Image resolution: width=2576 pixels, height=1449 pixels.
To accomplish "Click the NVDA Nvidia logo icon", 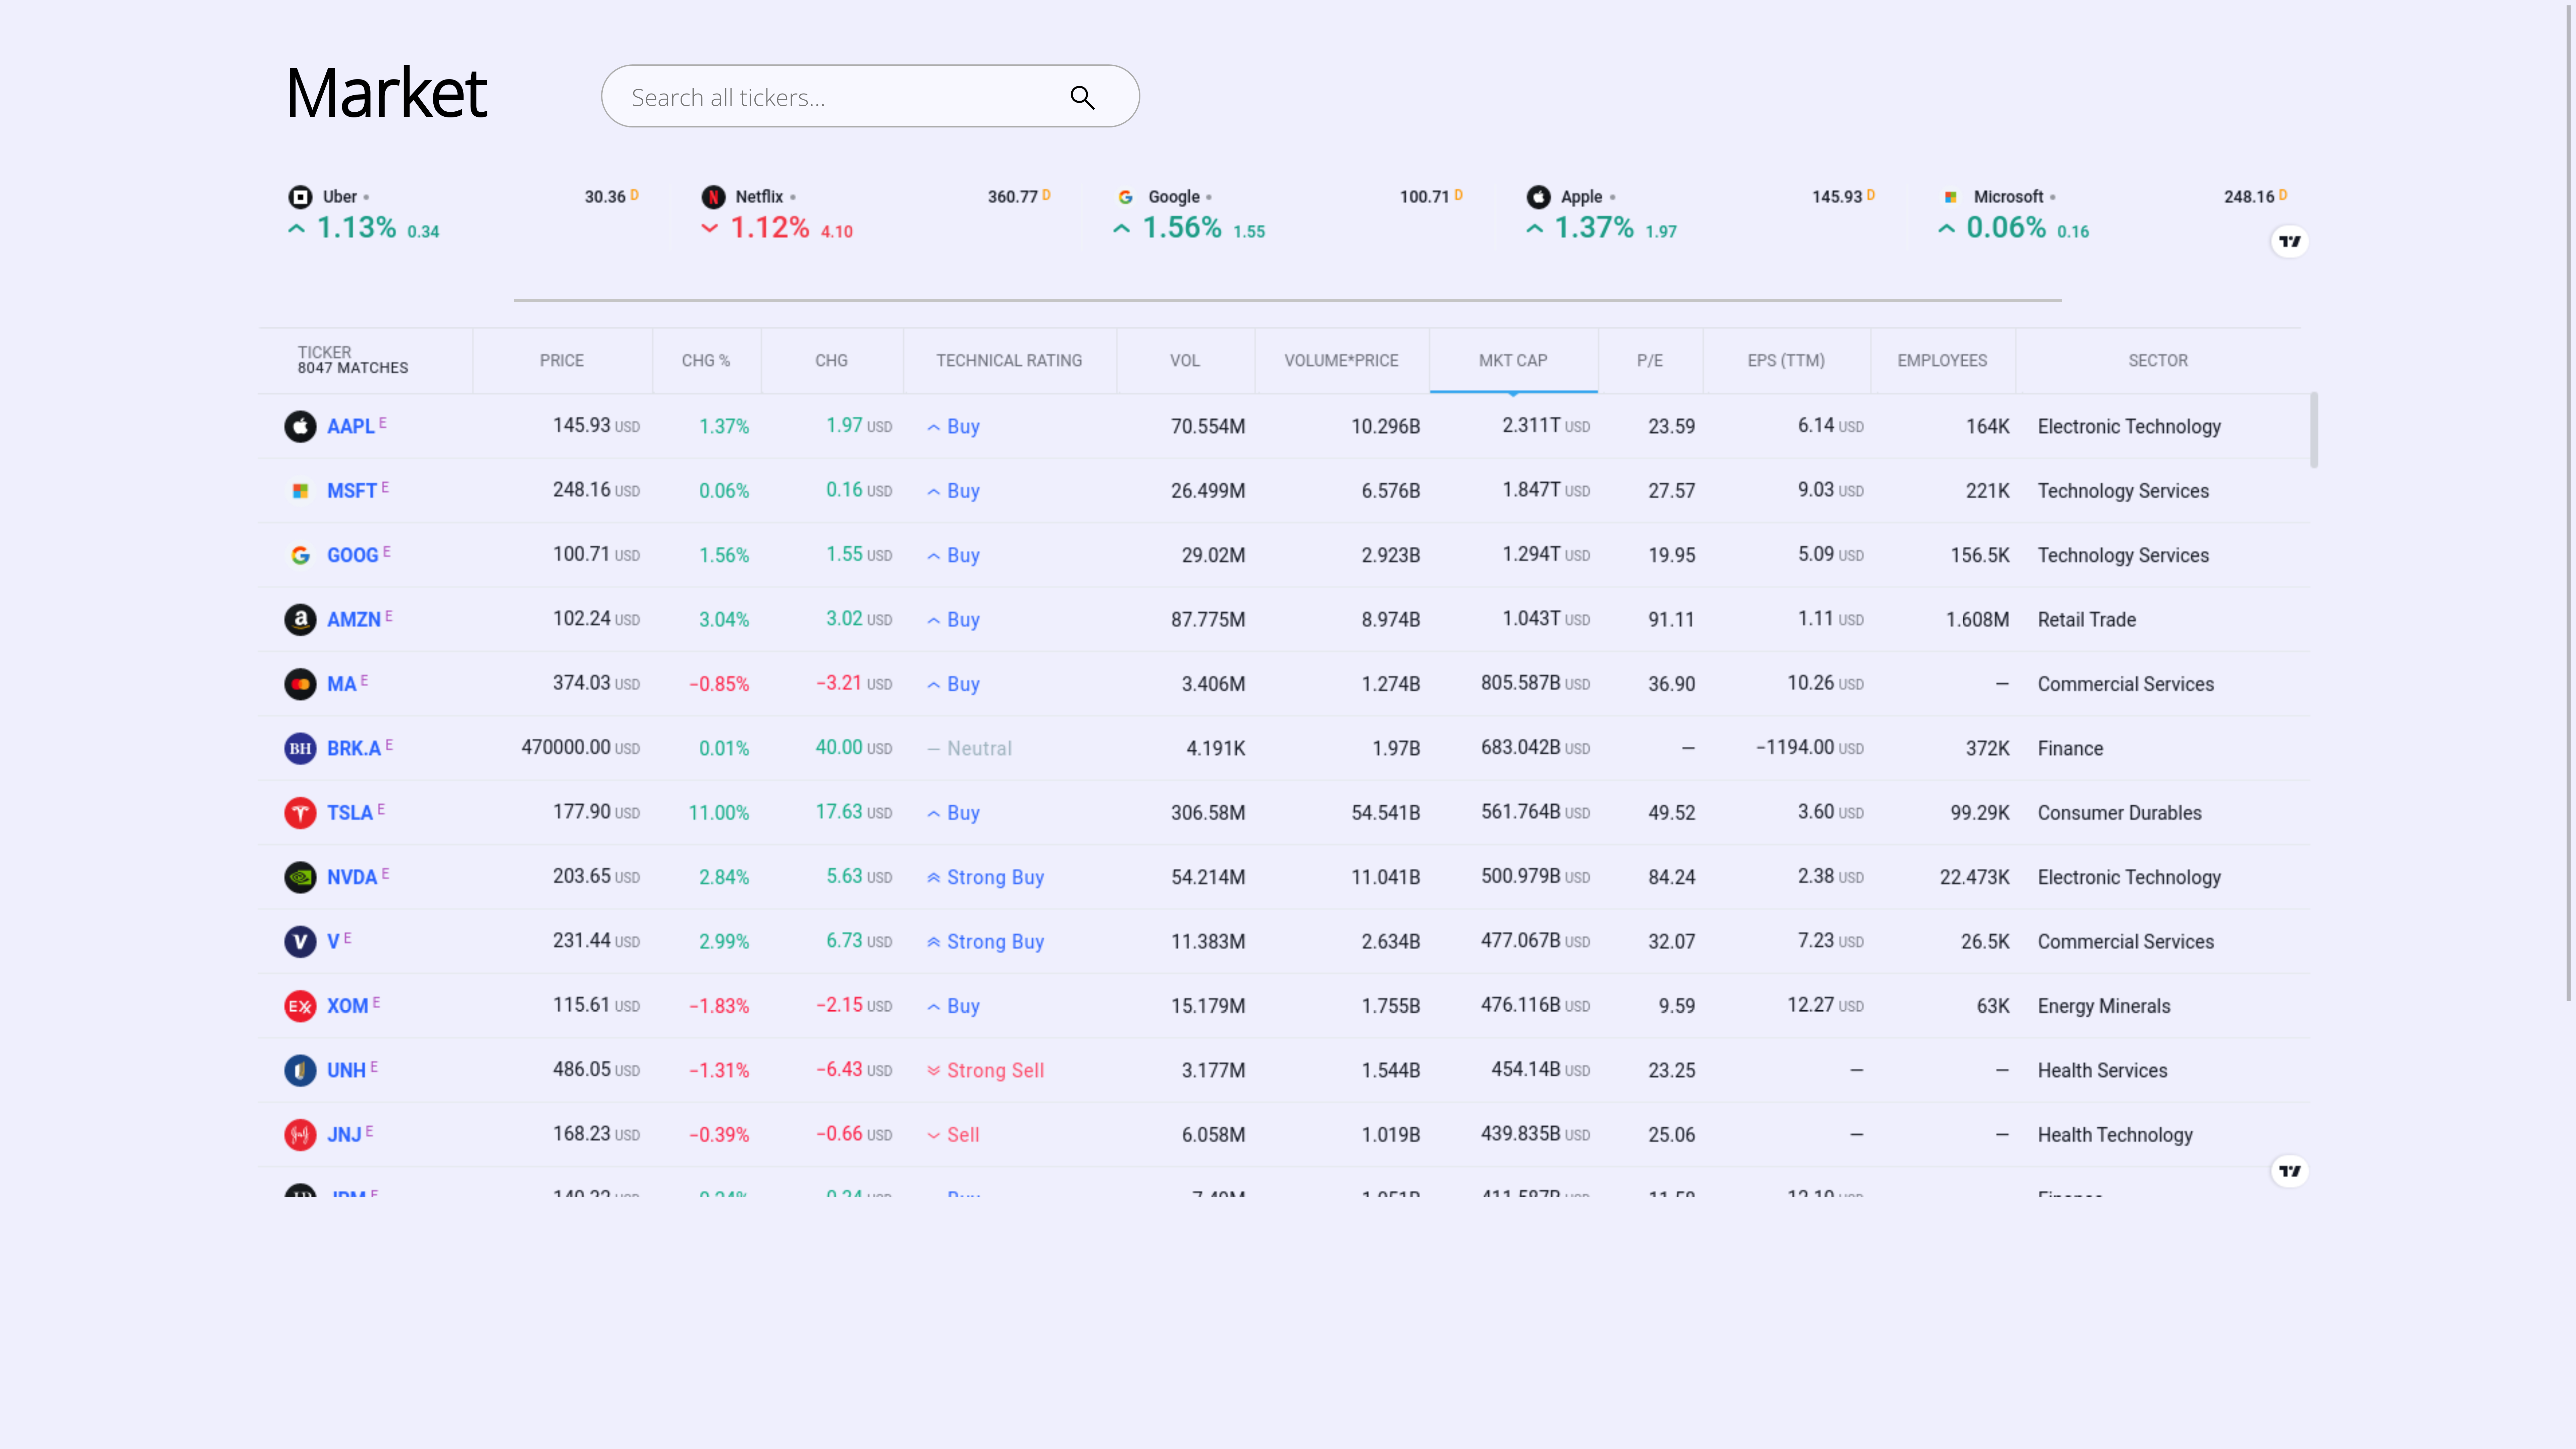I will pyautogui.click(x=300, y=877).
